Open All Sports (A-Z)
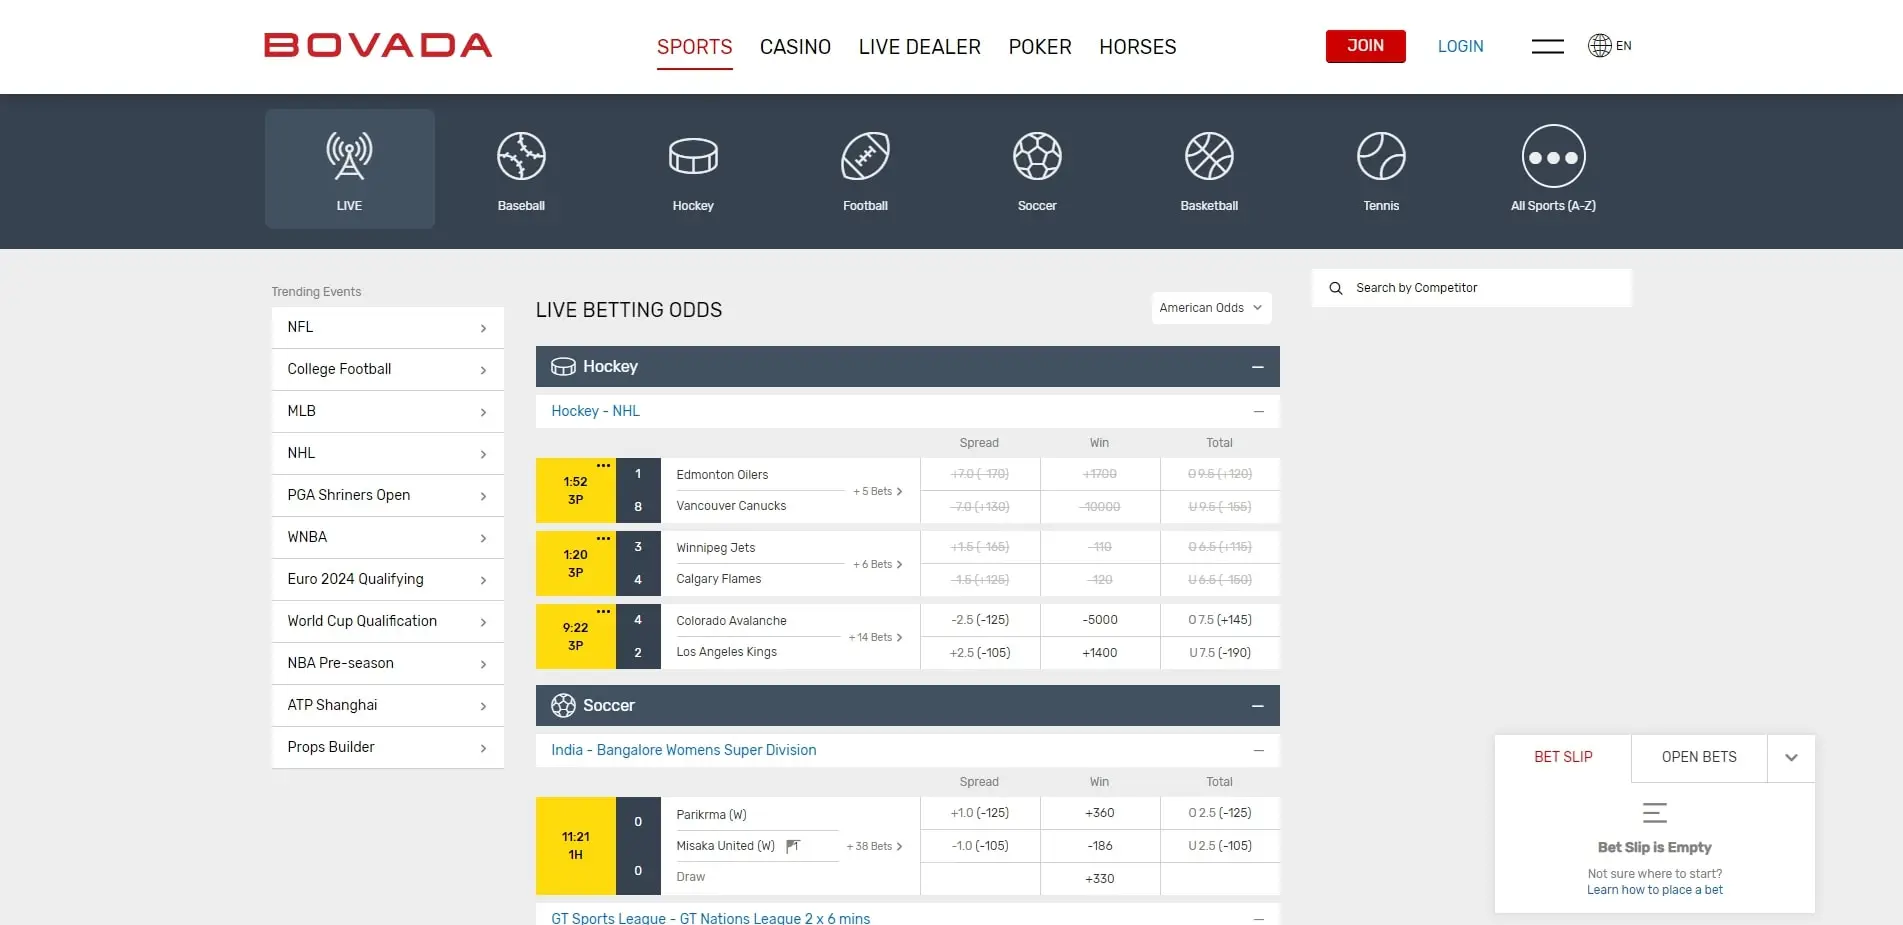1903x925 pixels. [x=1553, y=168]
